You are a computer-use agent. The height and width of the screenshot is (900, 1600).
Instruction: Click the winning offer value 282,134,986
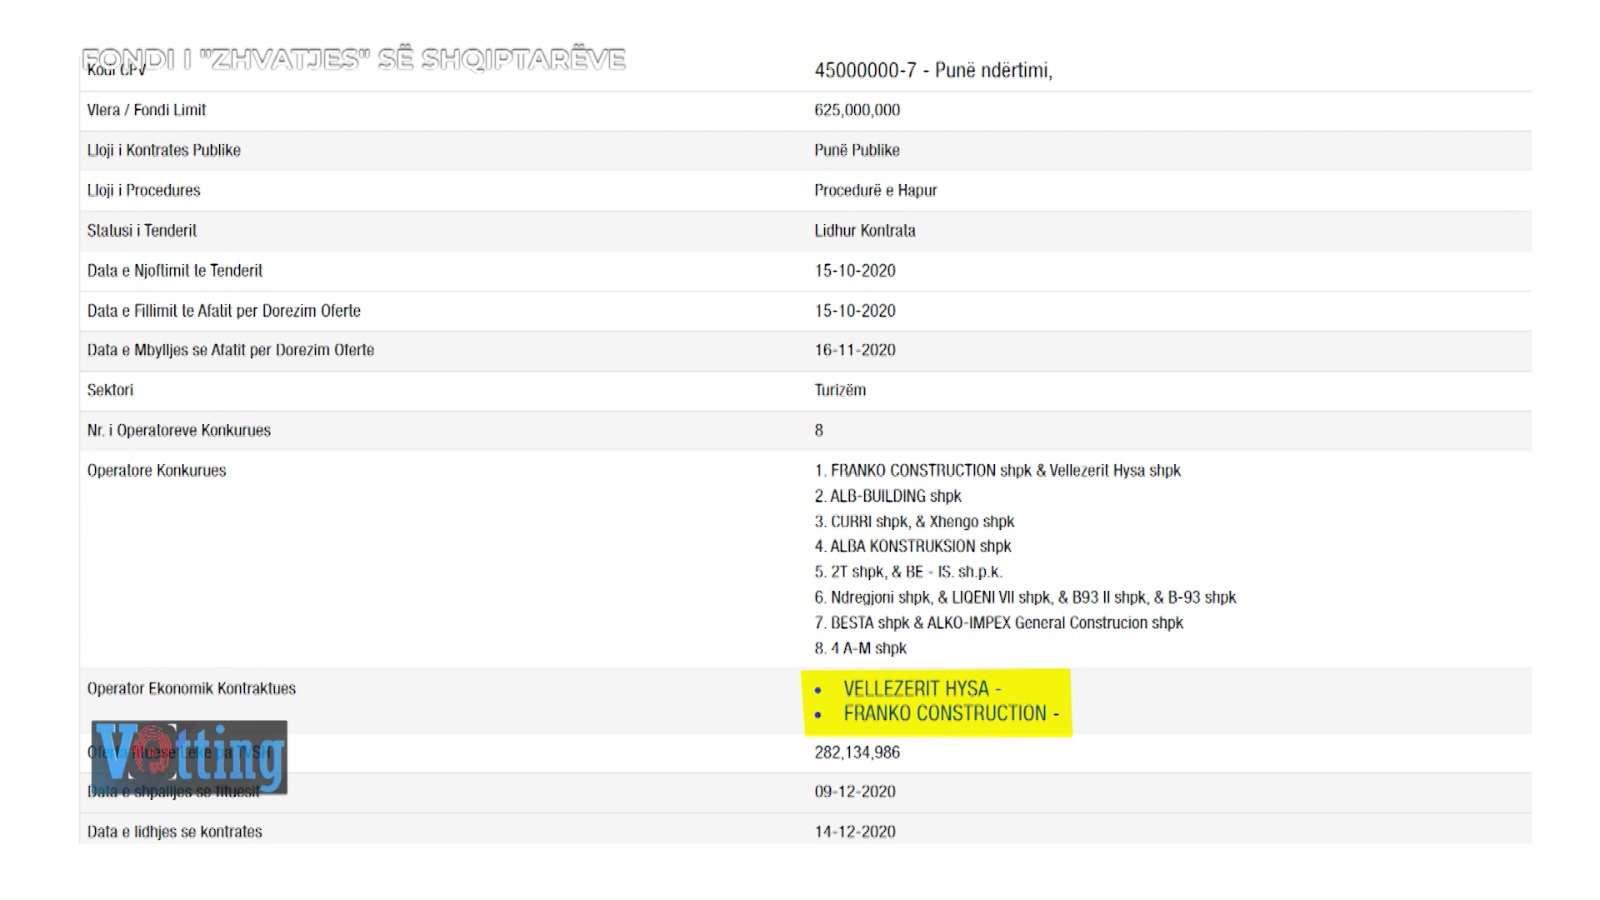(857, 752)
